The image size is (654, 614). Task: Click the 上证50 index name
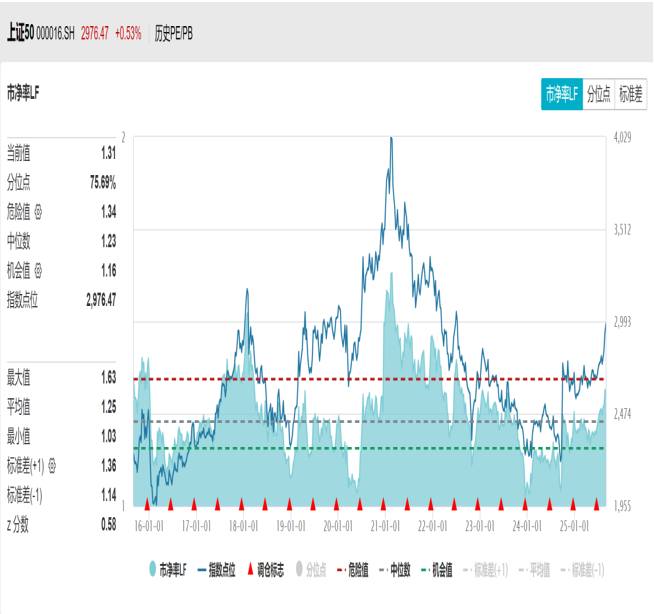(x=20, y=33)
